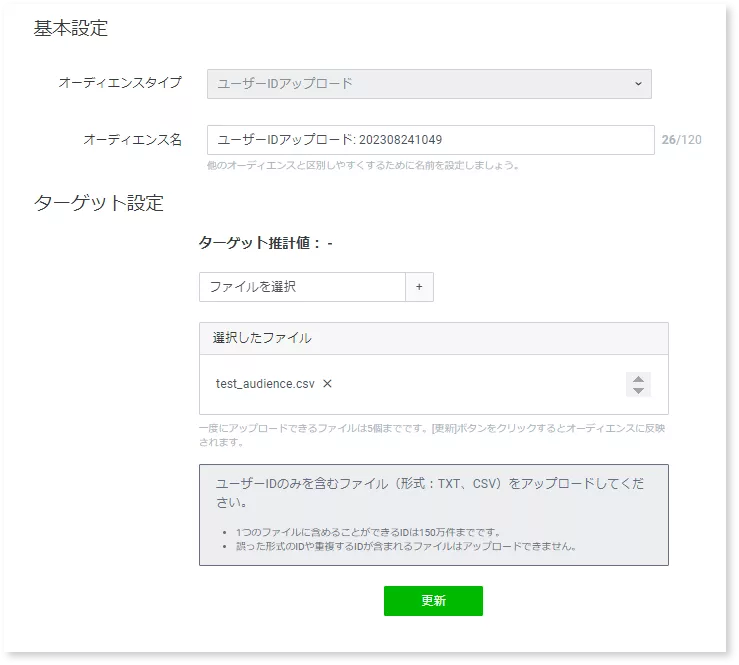Select the test_audience.csv file name

[265, 384]
